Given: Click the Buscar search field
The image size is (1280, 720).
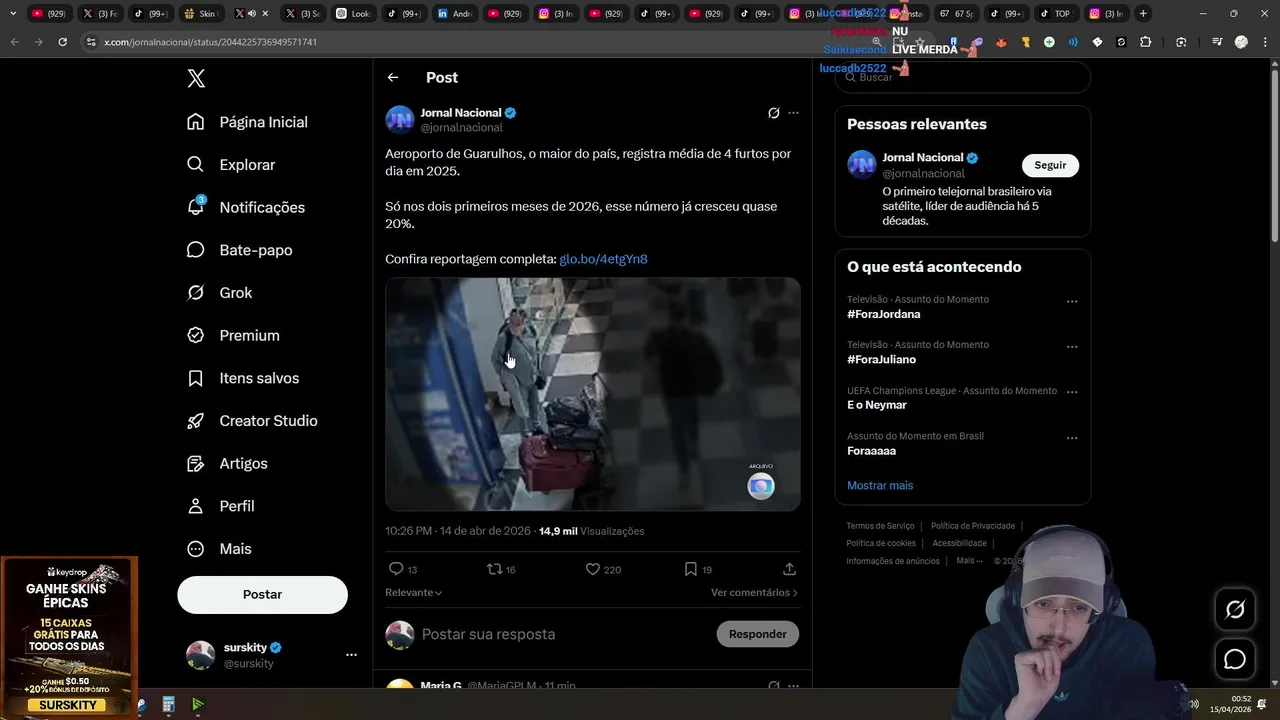Looking at the screenshot, I should (962, 77).
